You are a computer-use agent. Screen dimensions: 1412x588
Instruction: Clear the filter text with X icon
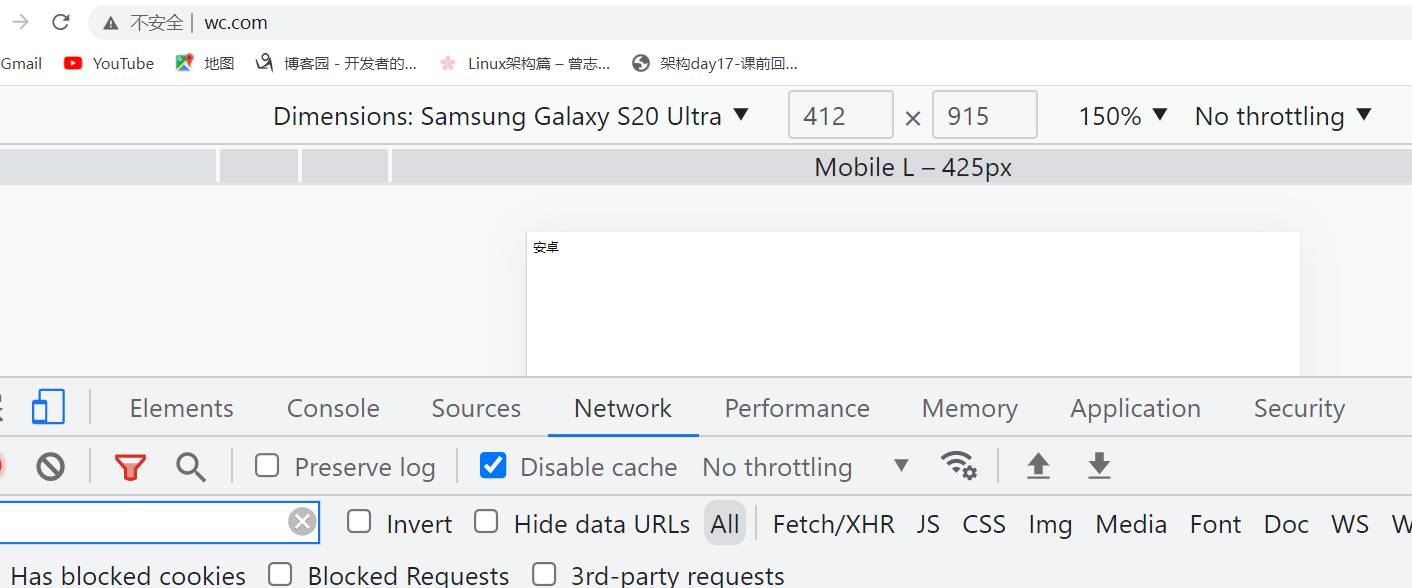(x=302, y=522)
